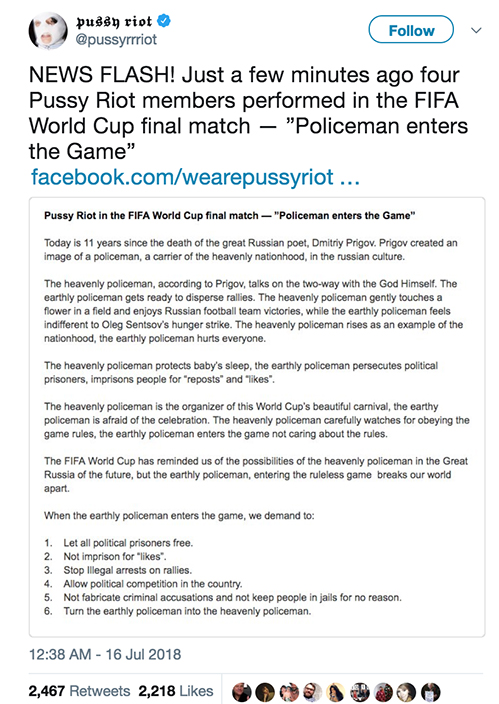Click the NEWS FLASH tweet text
This screenshot has width=499, height=704.
(x=248, y=113)
